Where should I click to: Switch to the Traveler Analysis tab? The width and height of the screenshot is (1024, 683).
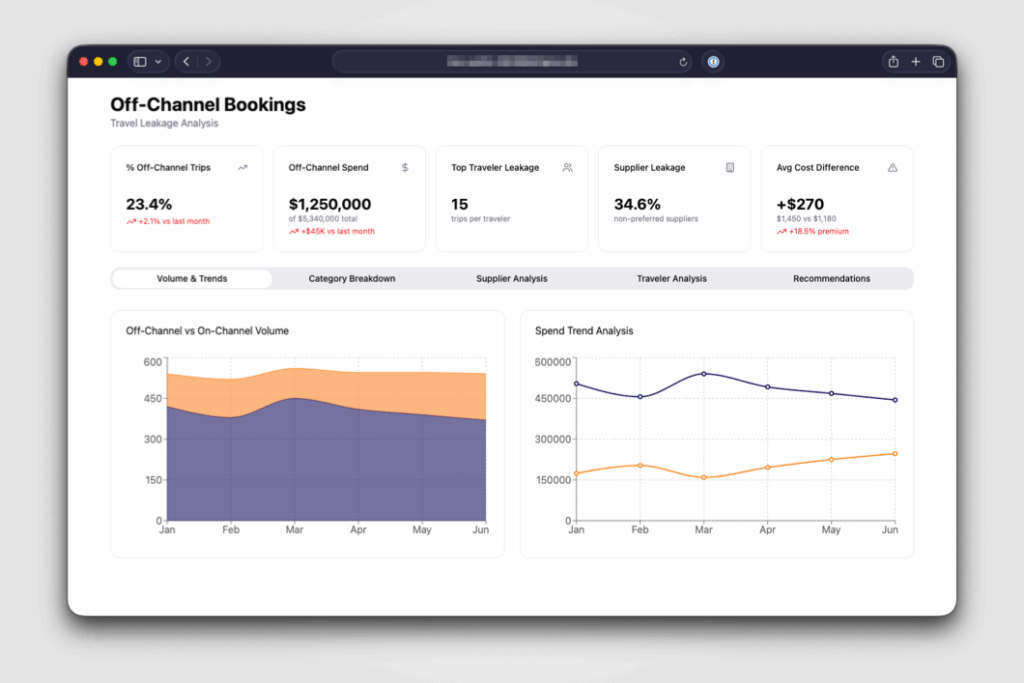coord(671,279)
